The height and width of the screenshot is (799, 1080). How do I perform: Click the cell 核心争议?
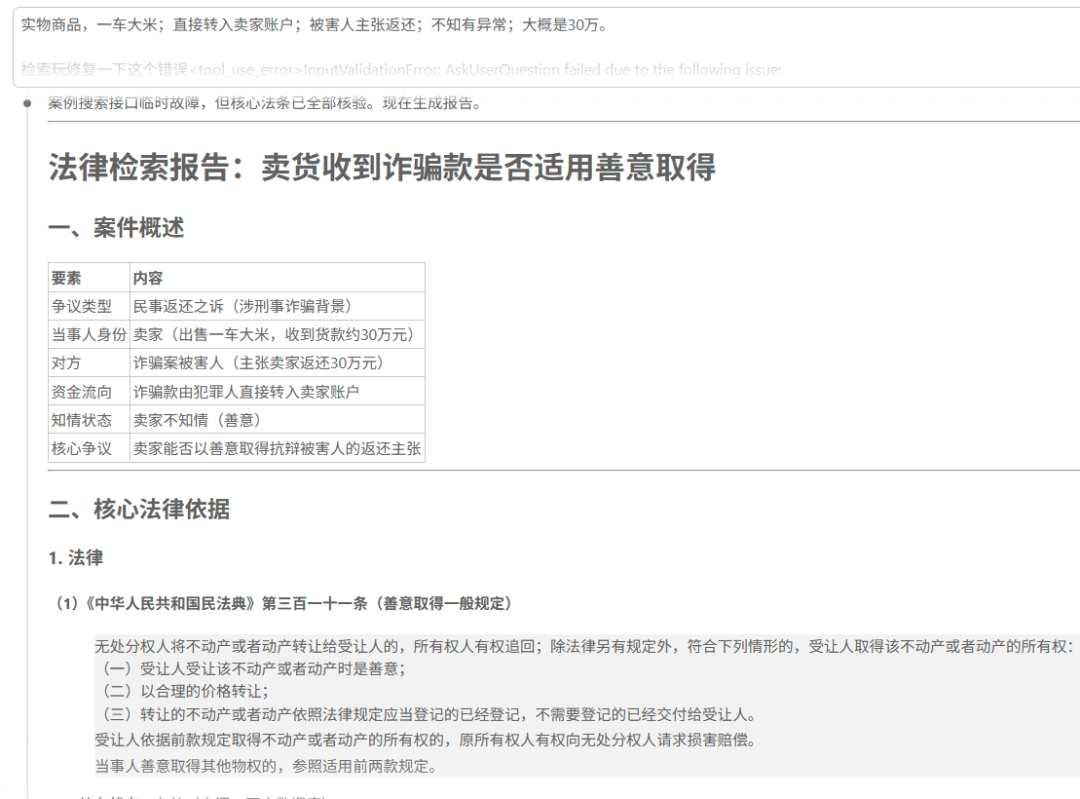pos(89,448)
